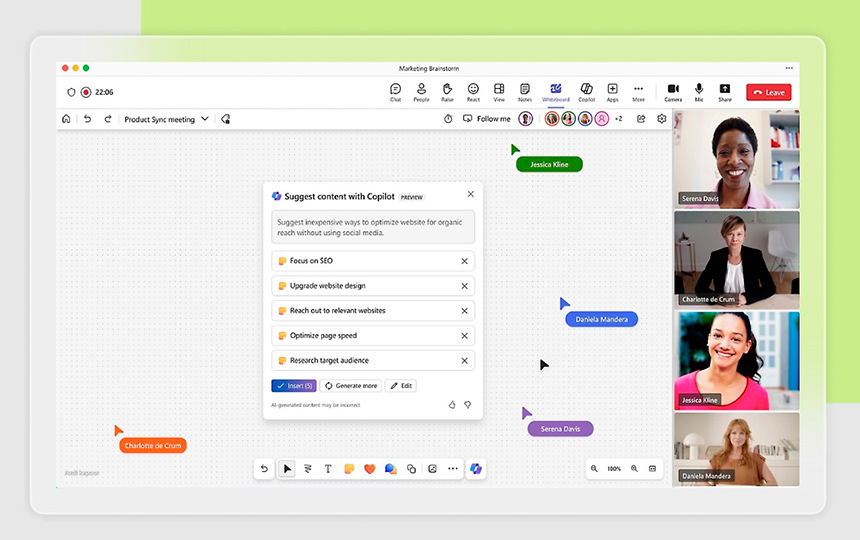Leave the meeting
This screenshot has height=540, width=860.
point(768,92)
